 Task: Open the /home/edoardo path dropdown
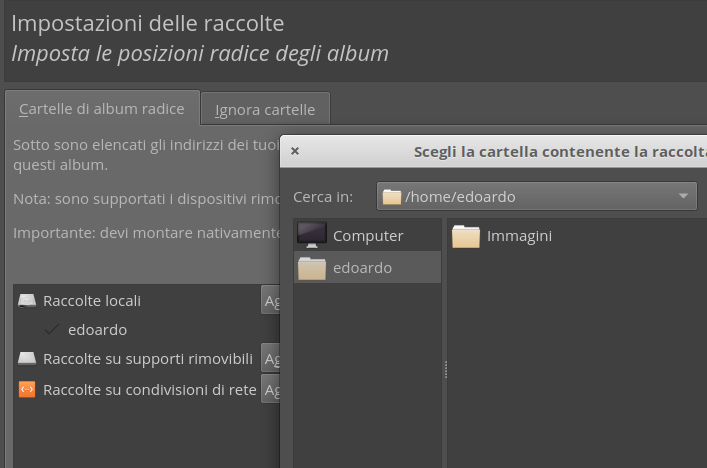[536, 197]
